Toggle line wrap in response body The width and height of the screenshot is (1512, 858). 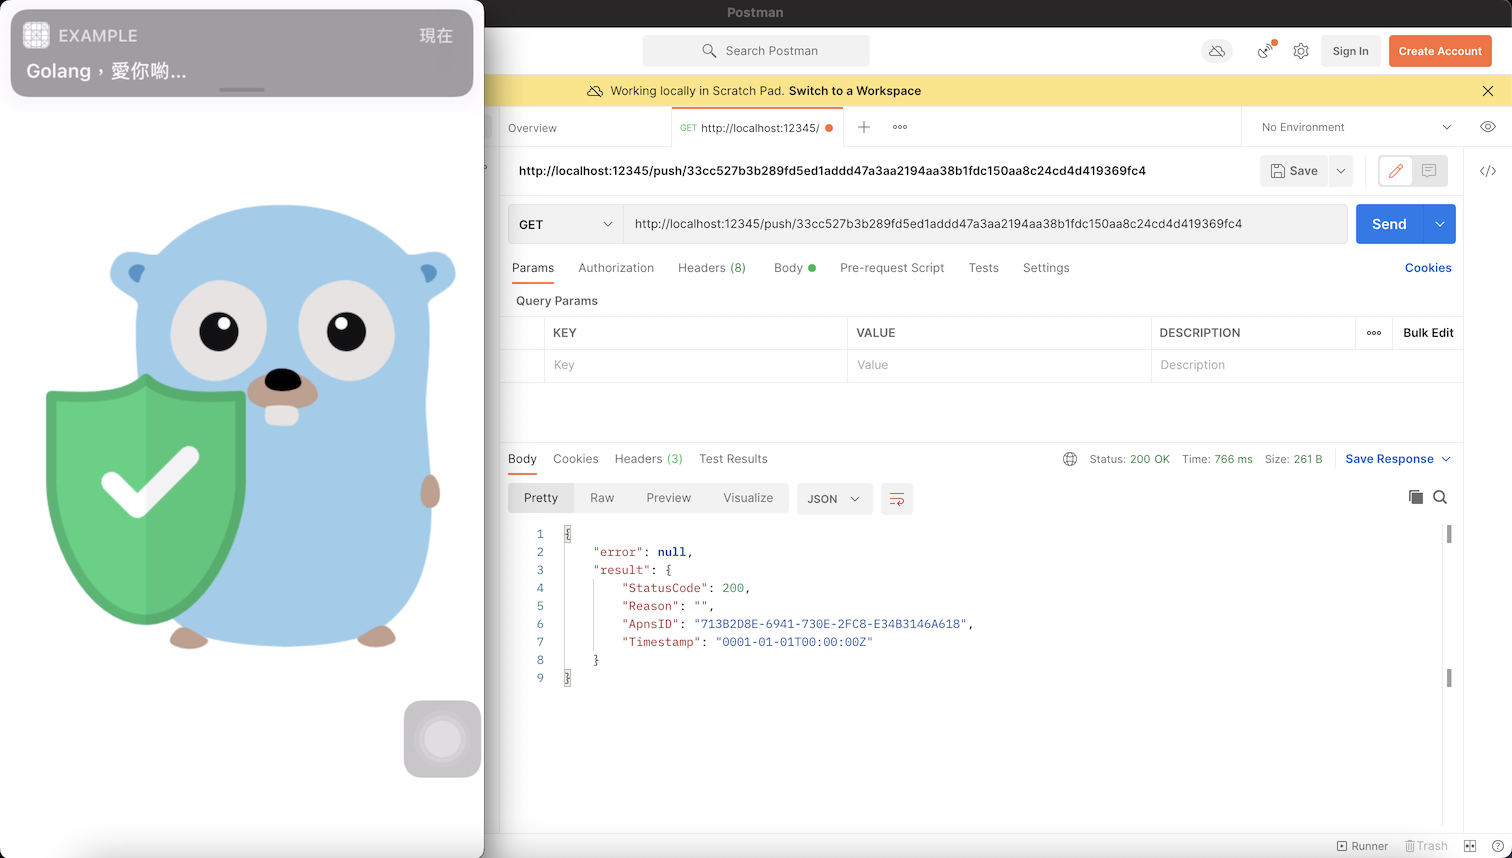click(x=897, y=499)
